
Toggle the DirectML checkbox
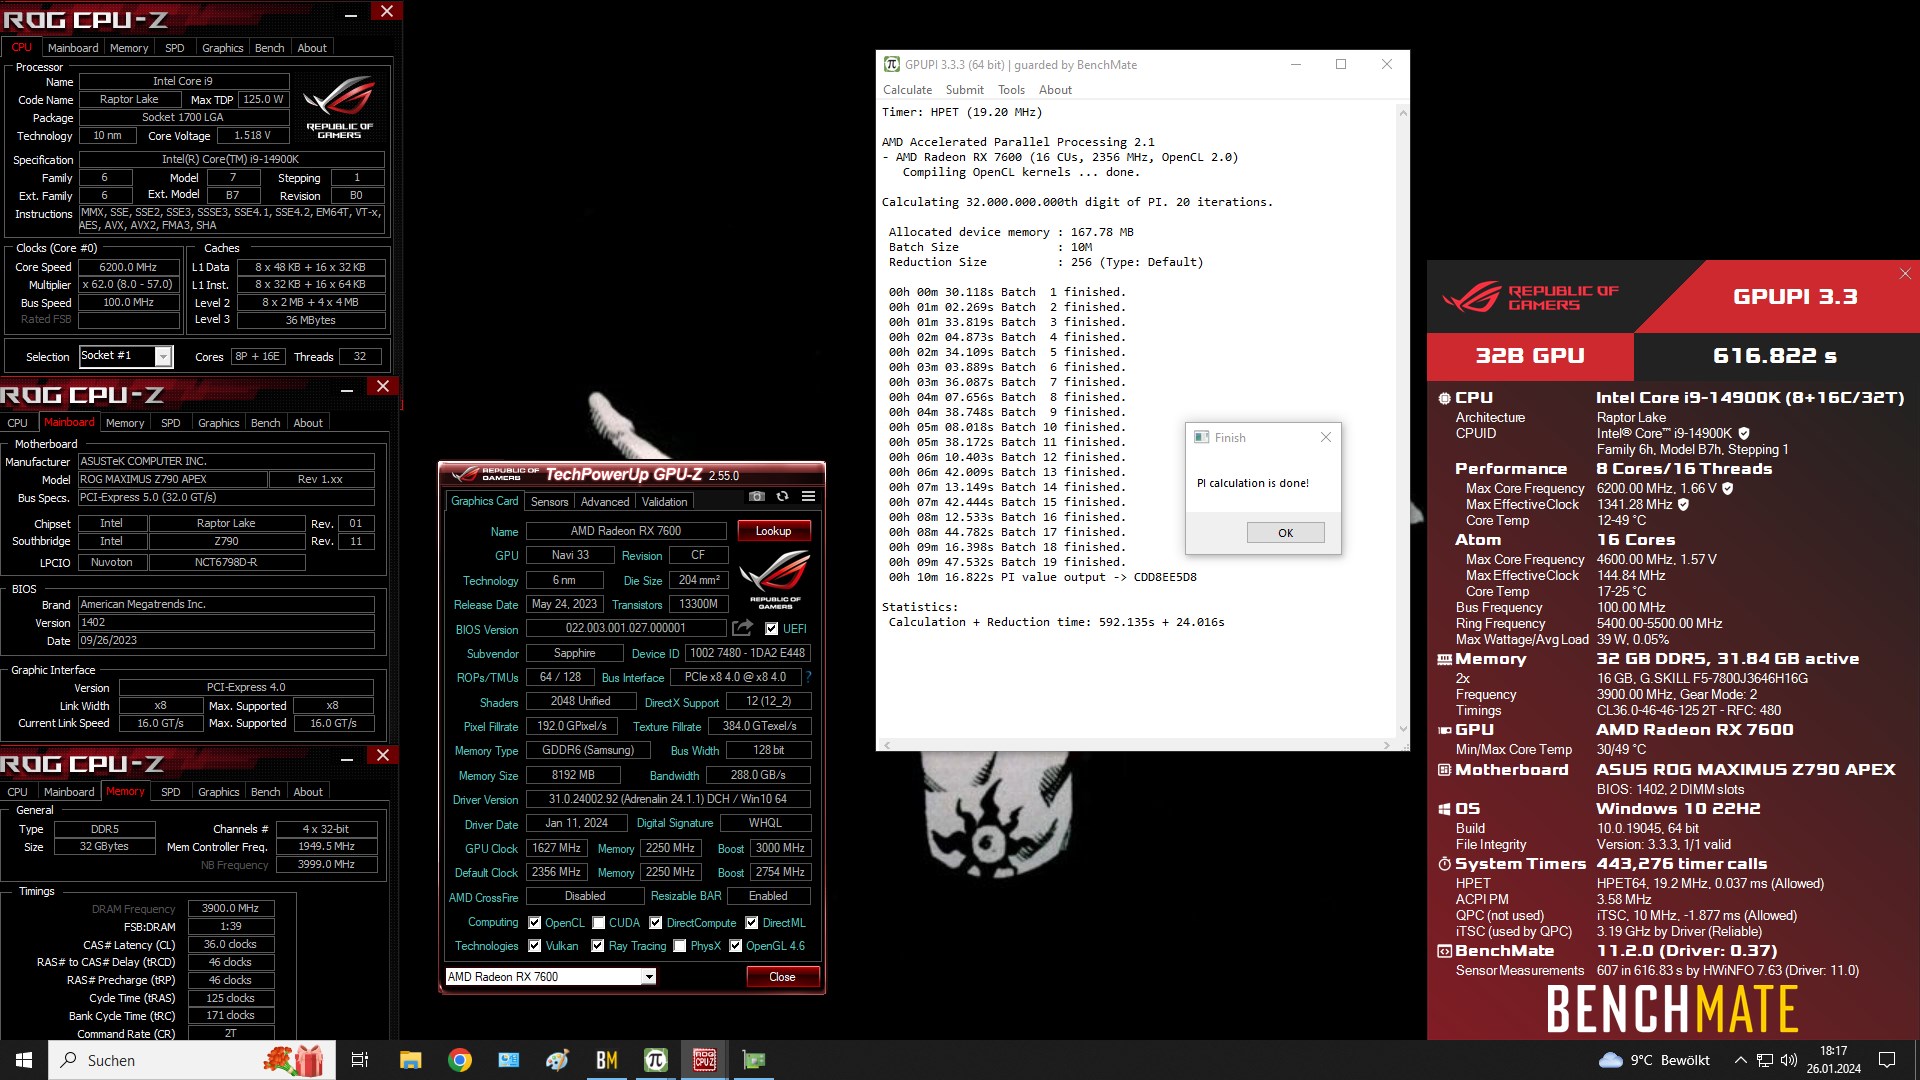pyautogui.click(x=751, y=923)
